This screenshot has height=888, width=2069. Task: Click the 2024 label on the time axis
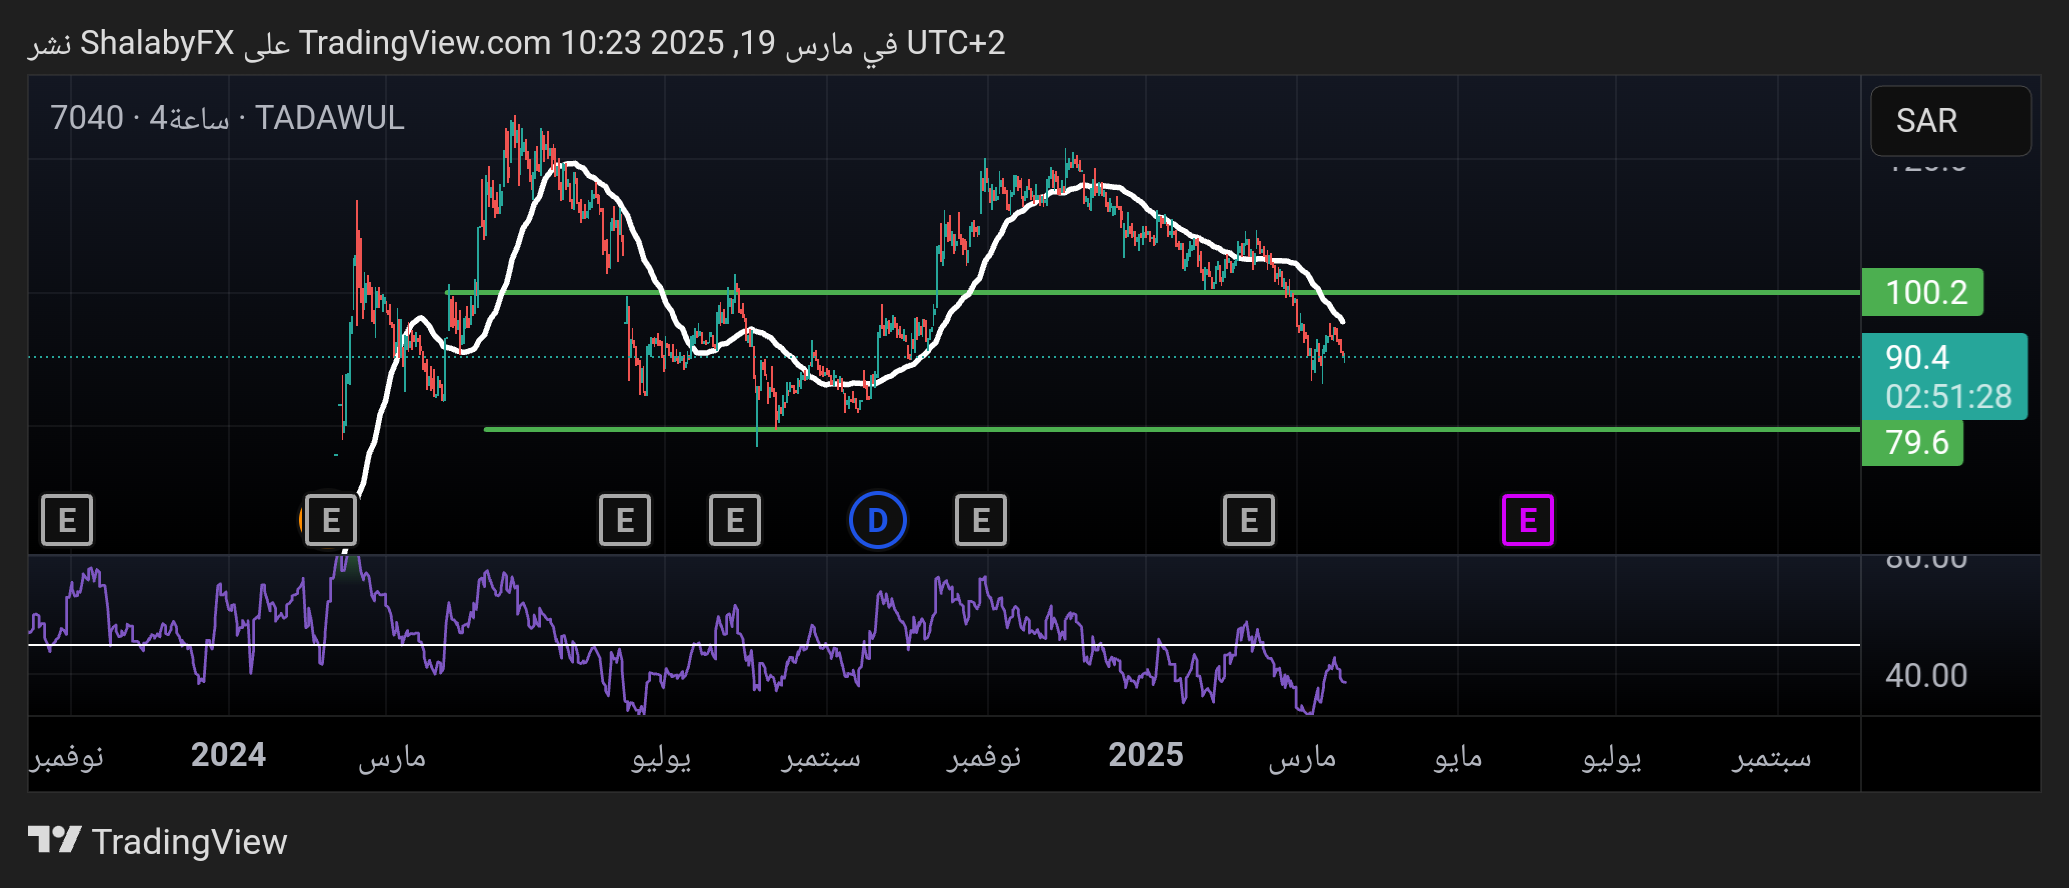[x=228, y=755]
